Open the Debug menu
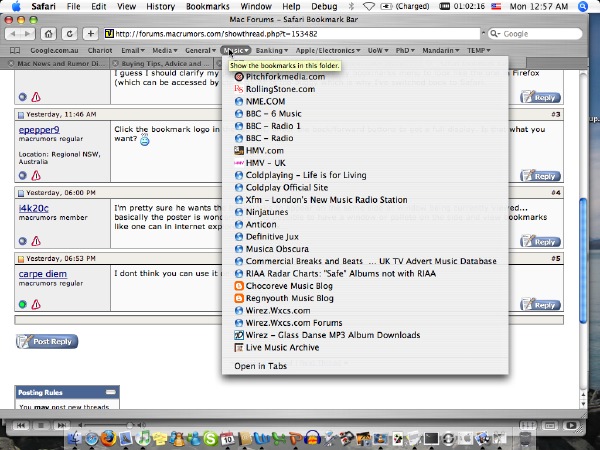Viewport: 600px width, 450px height. point(324,6)
